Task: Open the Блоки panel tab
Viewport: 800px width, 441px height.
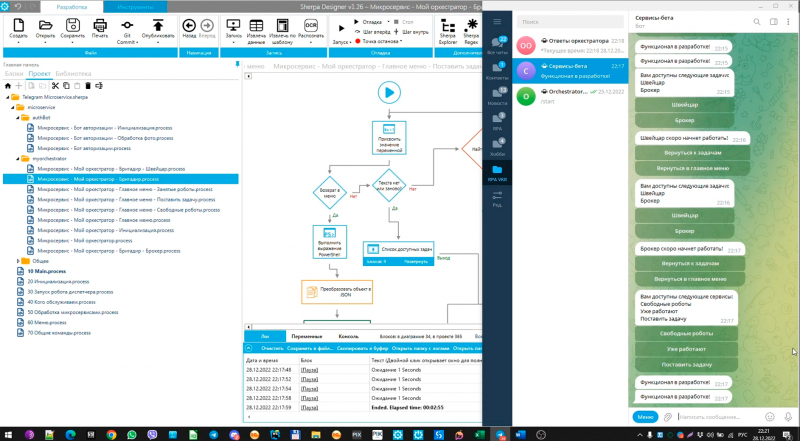Action: pos(14,74)
